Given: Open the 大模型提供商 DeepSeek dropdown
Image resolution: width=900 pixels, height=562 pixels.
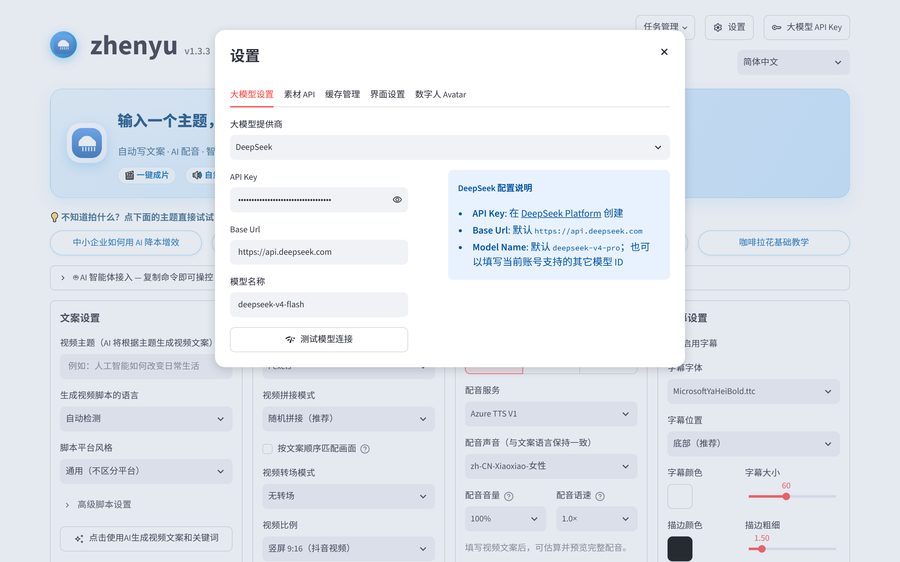Looking at the screenshot, I should (449, 147).
